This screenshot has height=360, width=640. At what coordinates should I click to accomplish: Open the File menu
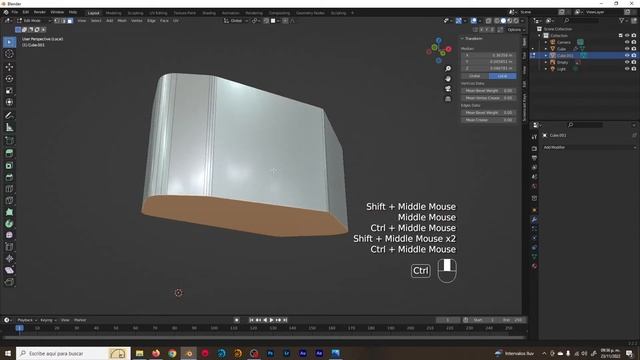pos(15,12)
